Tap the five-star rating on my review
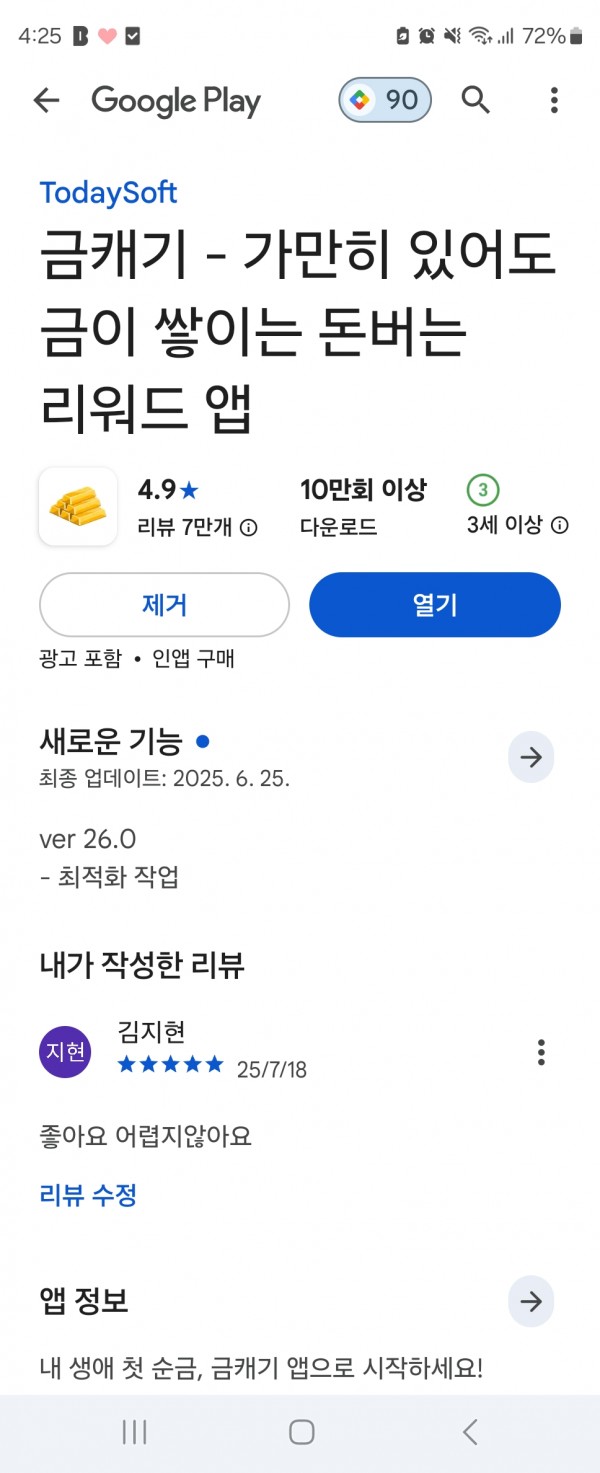Image resolution: width=600 pixels, height=1473 pixels. point(171,1065)
